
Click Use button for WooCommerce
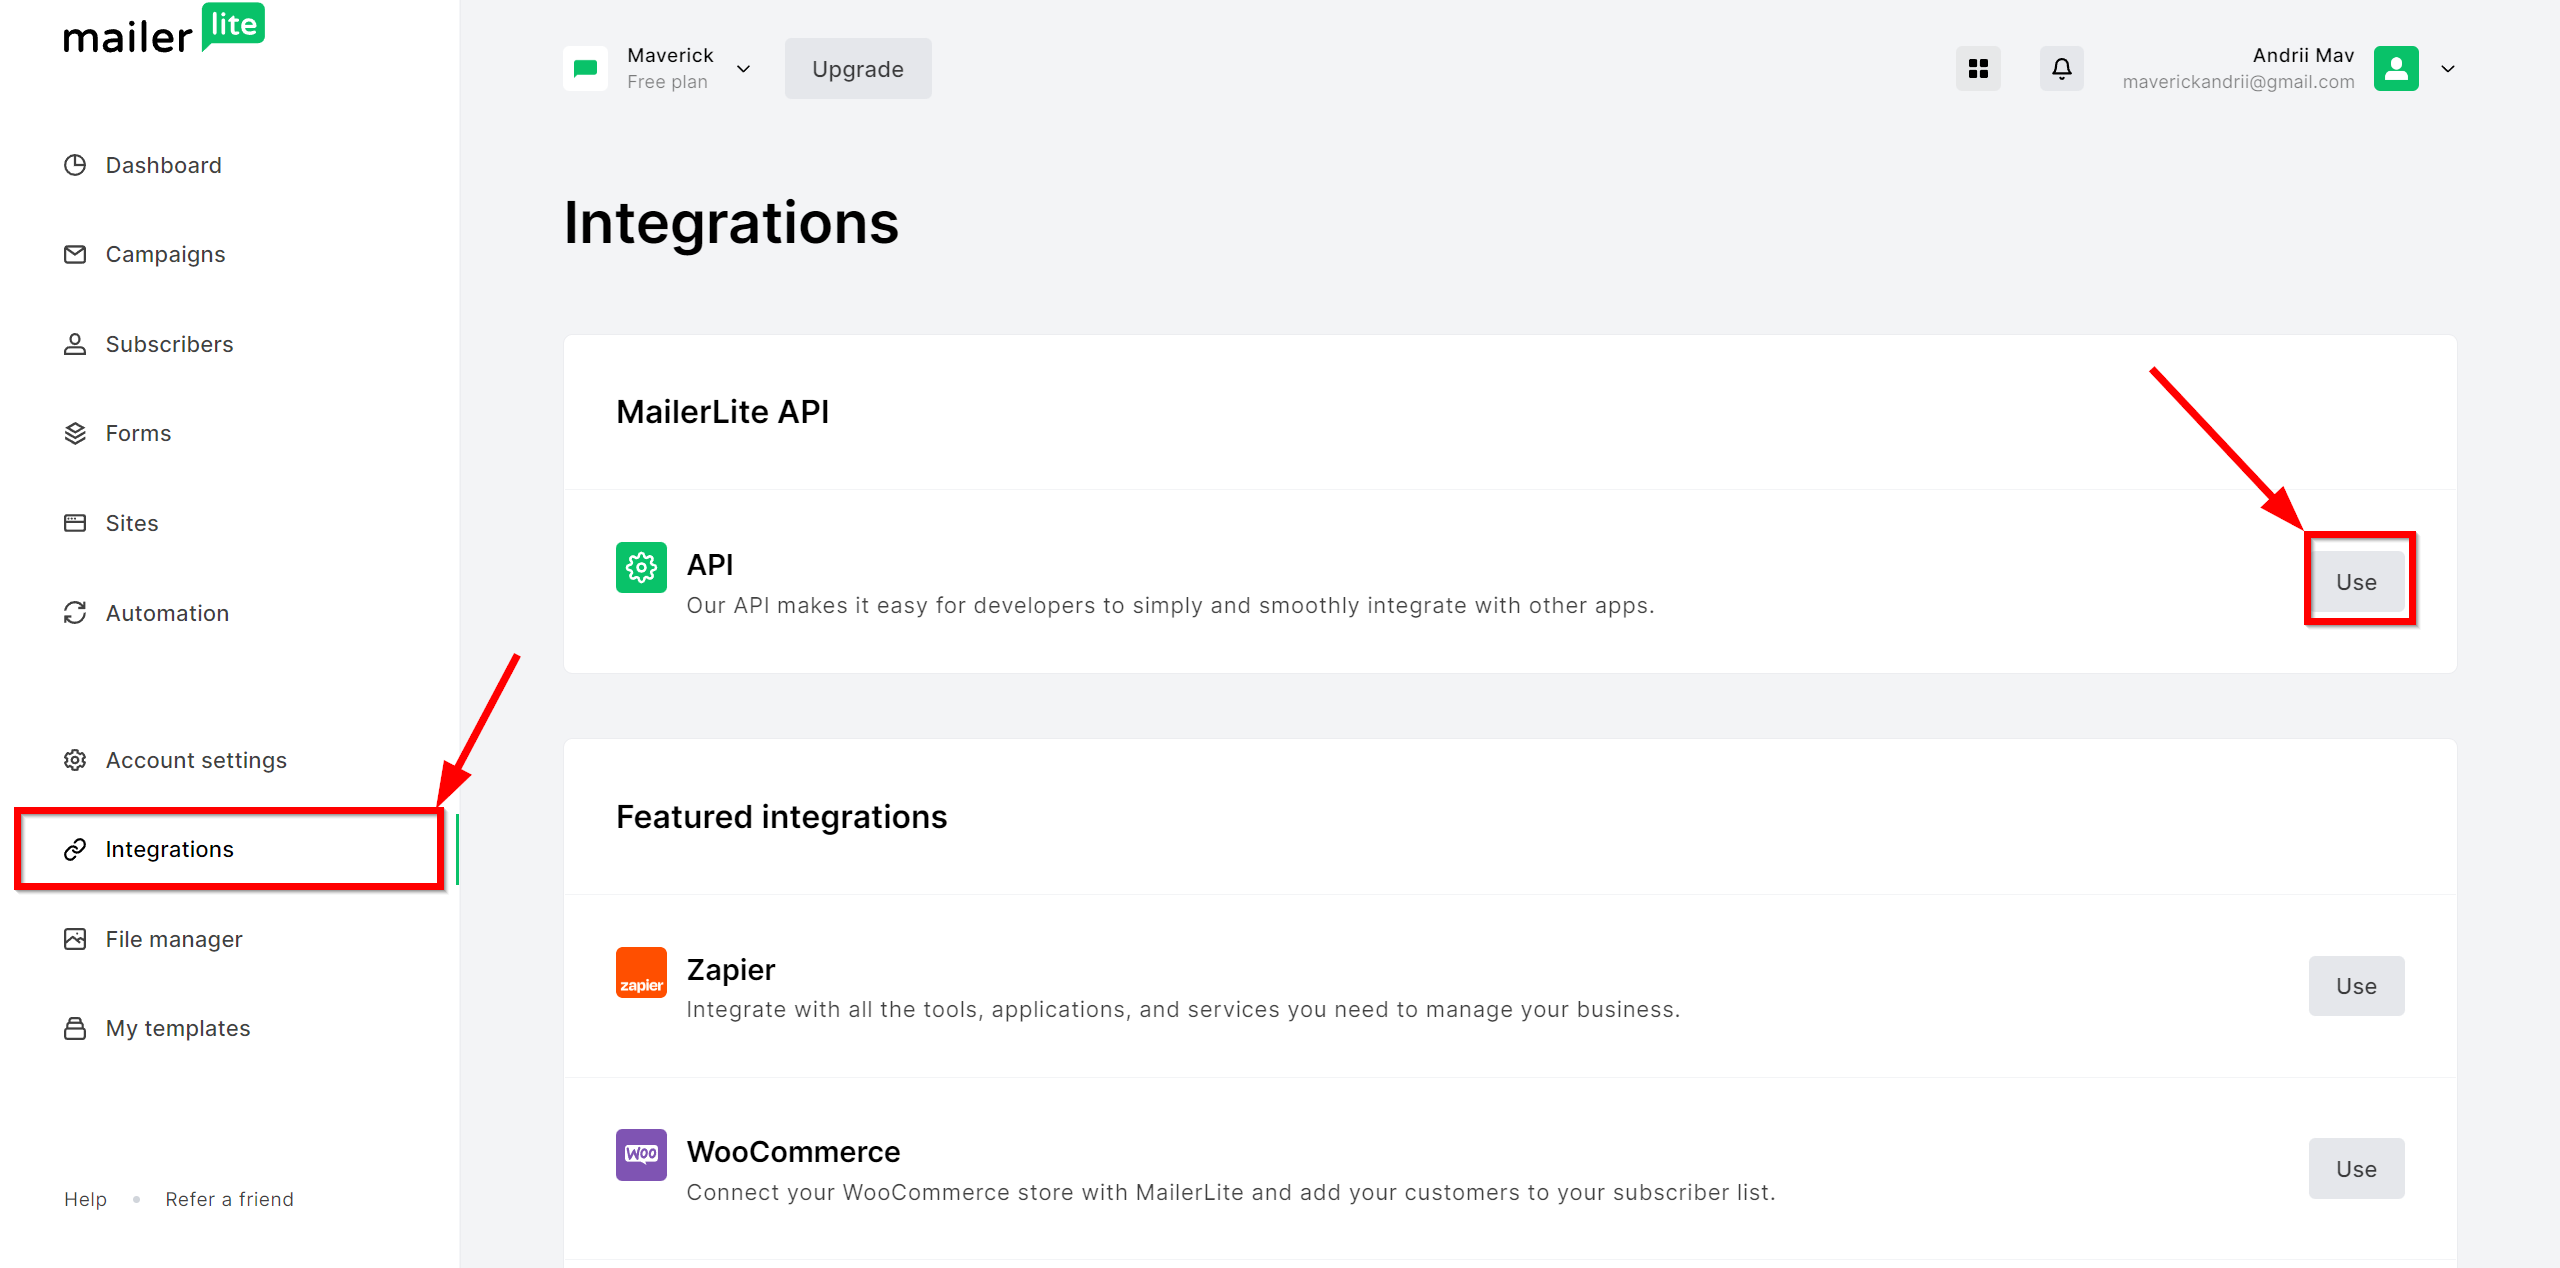[2357, 1168]
